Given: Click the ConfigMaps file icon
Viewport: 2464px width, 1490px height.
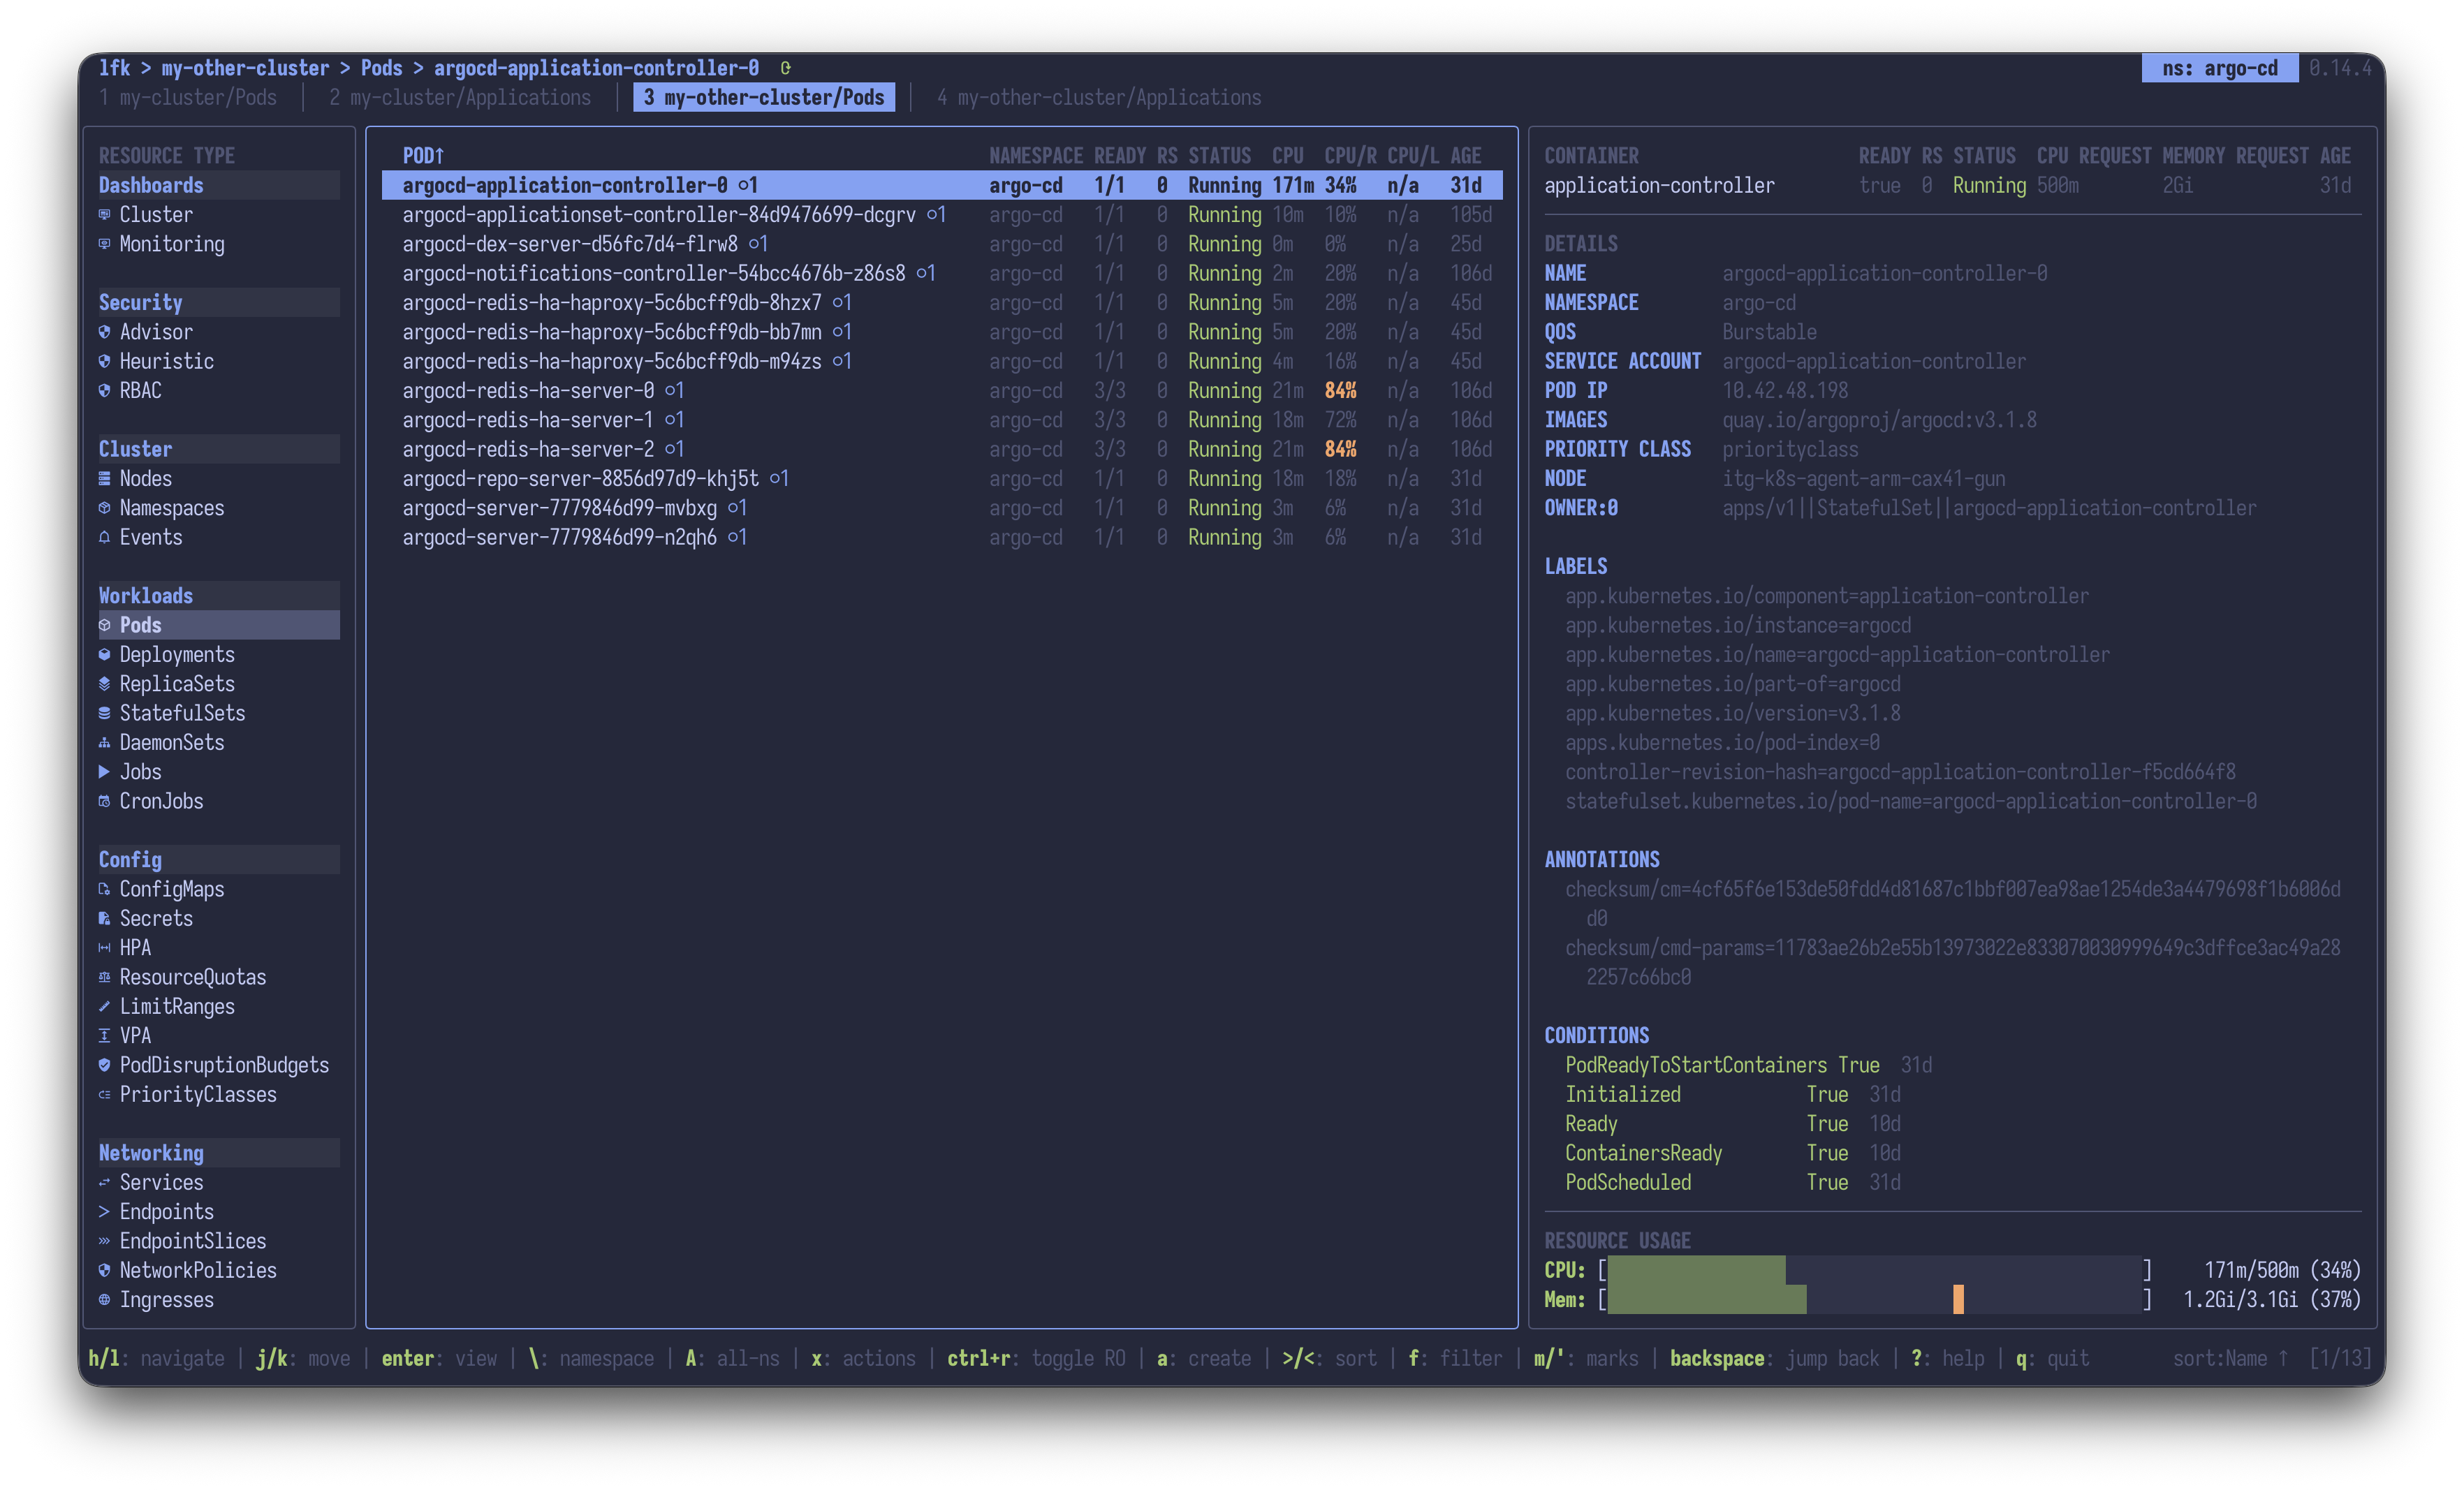Looking at the screenshot, I should click(104, 889).
